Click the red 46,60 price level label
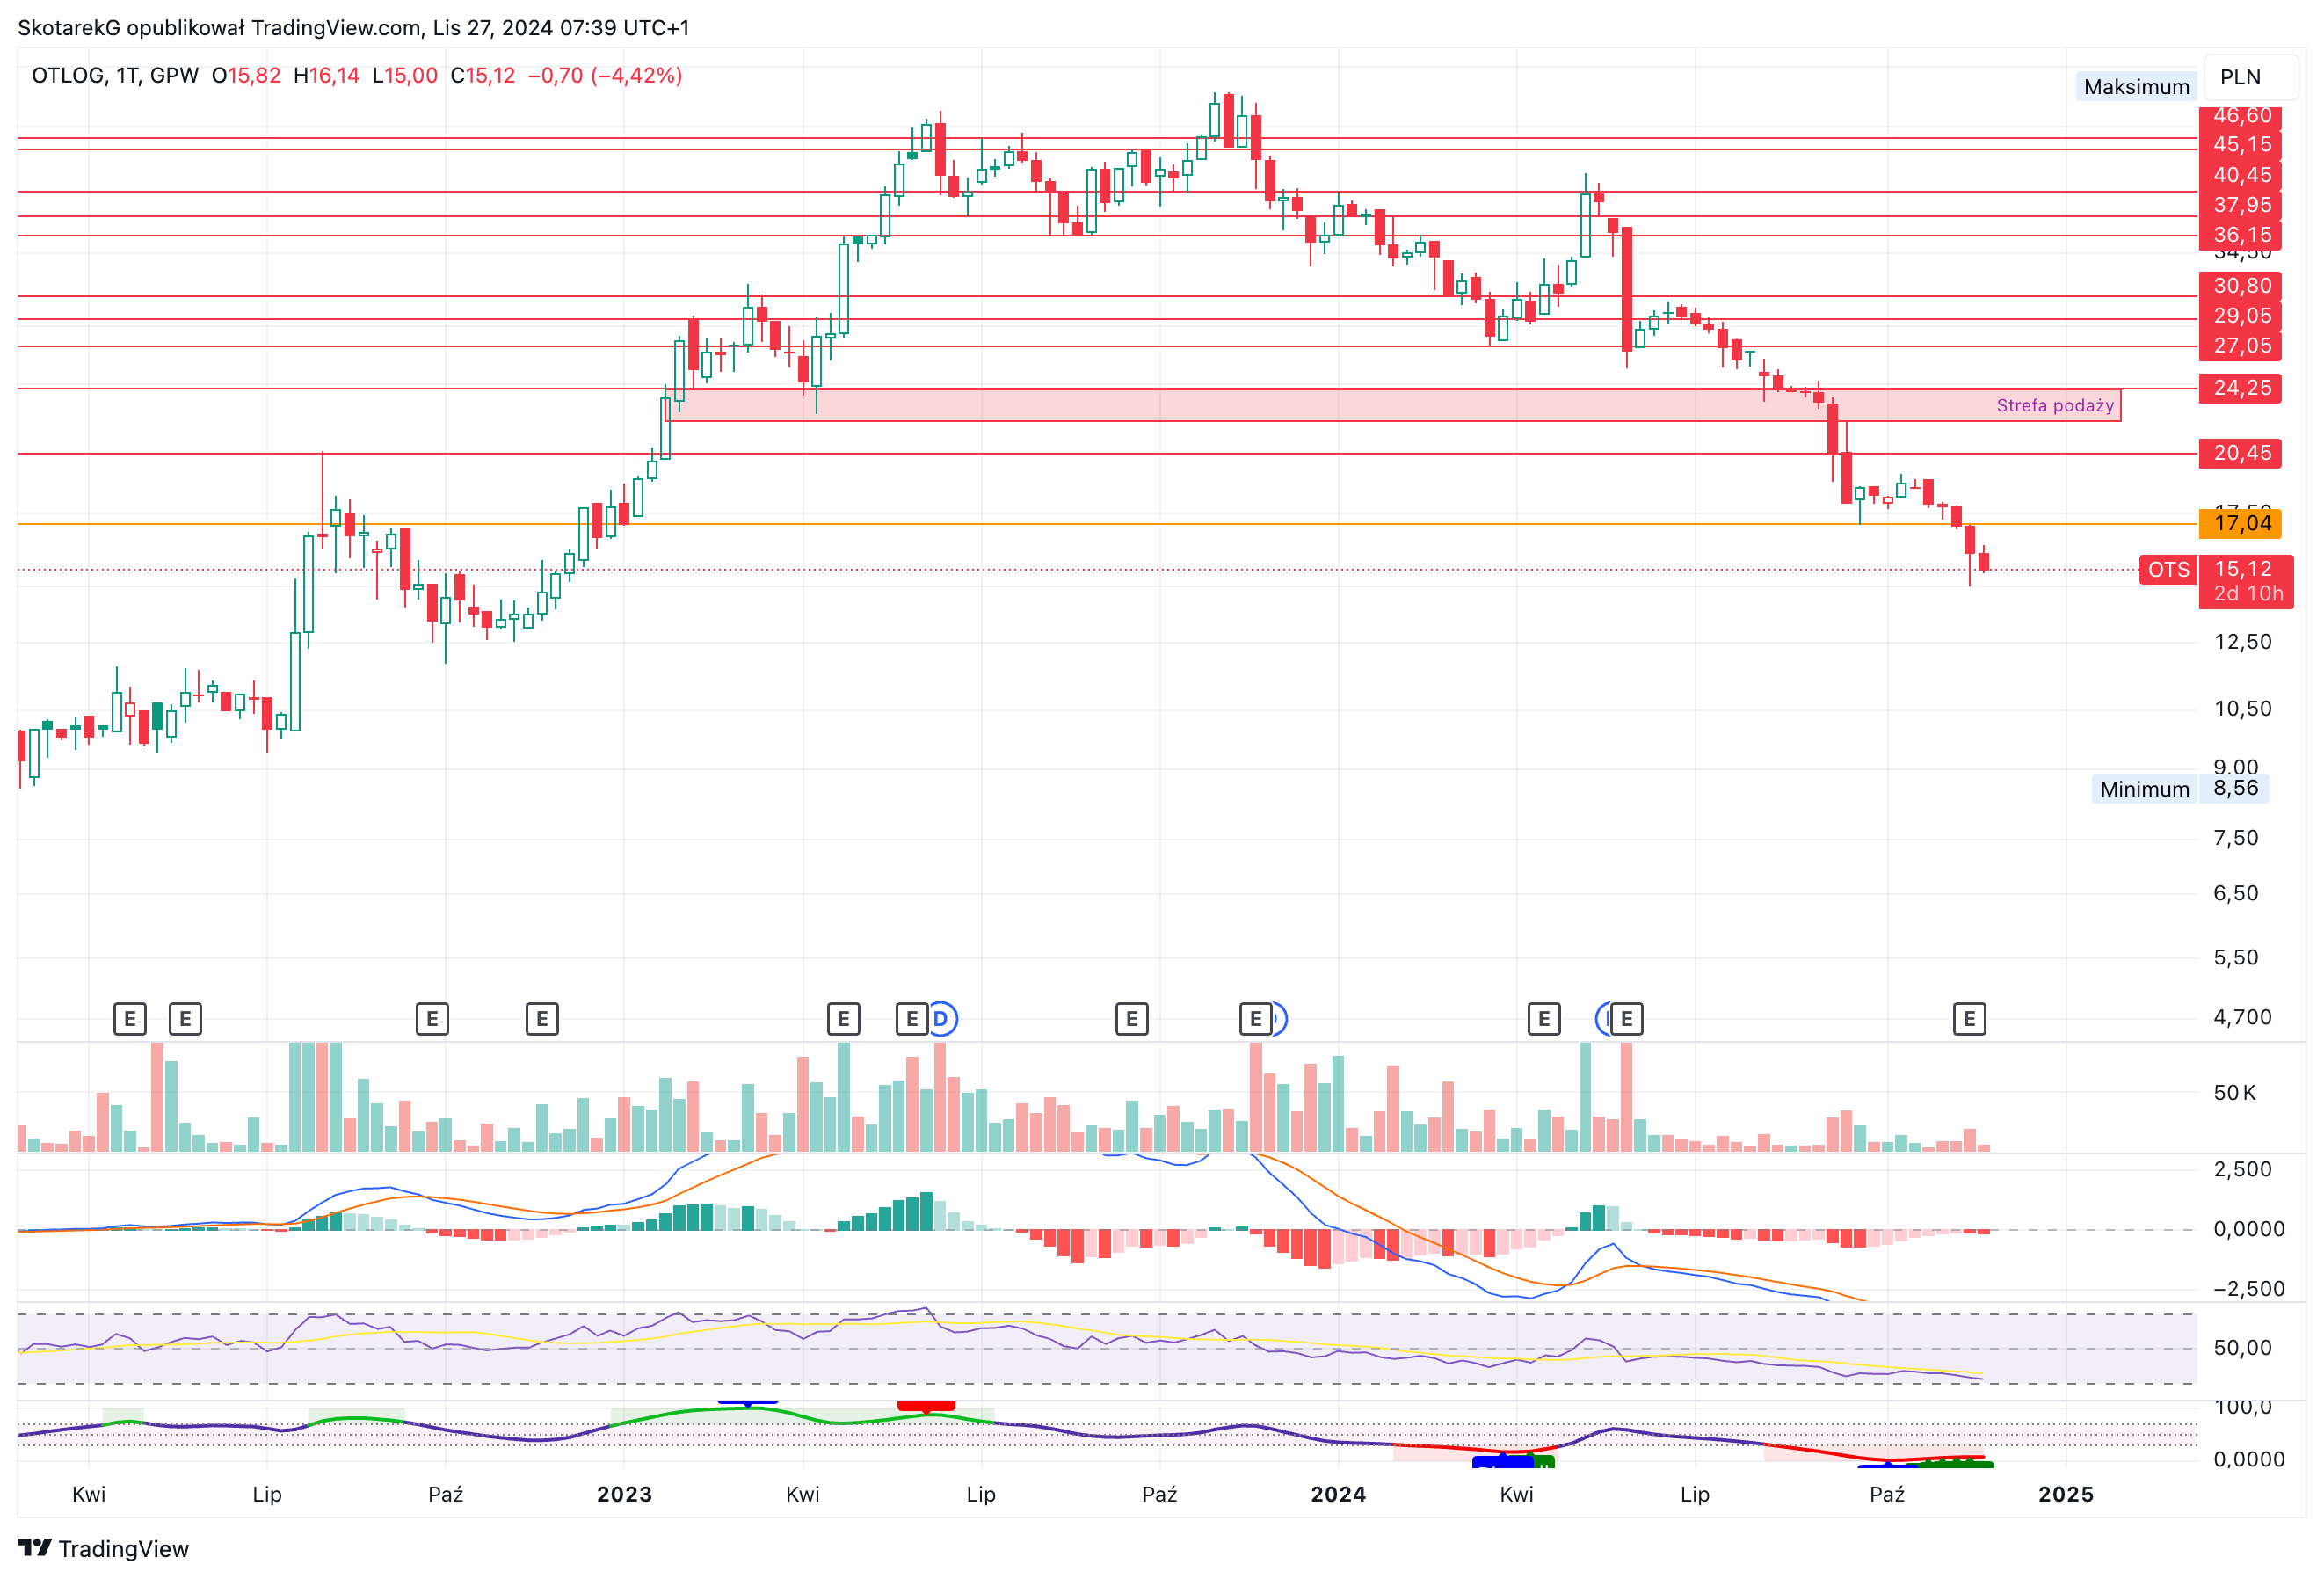This screenshot has width=2324, height=1579. [2241, 116]
